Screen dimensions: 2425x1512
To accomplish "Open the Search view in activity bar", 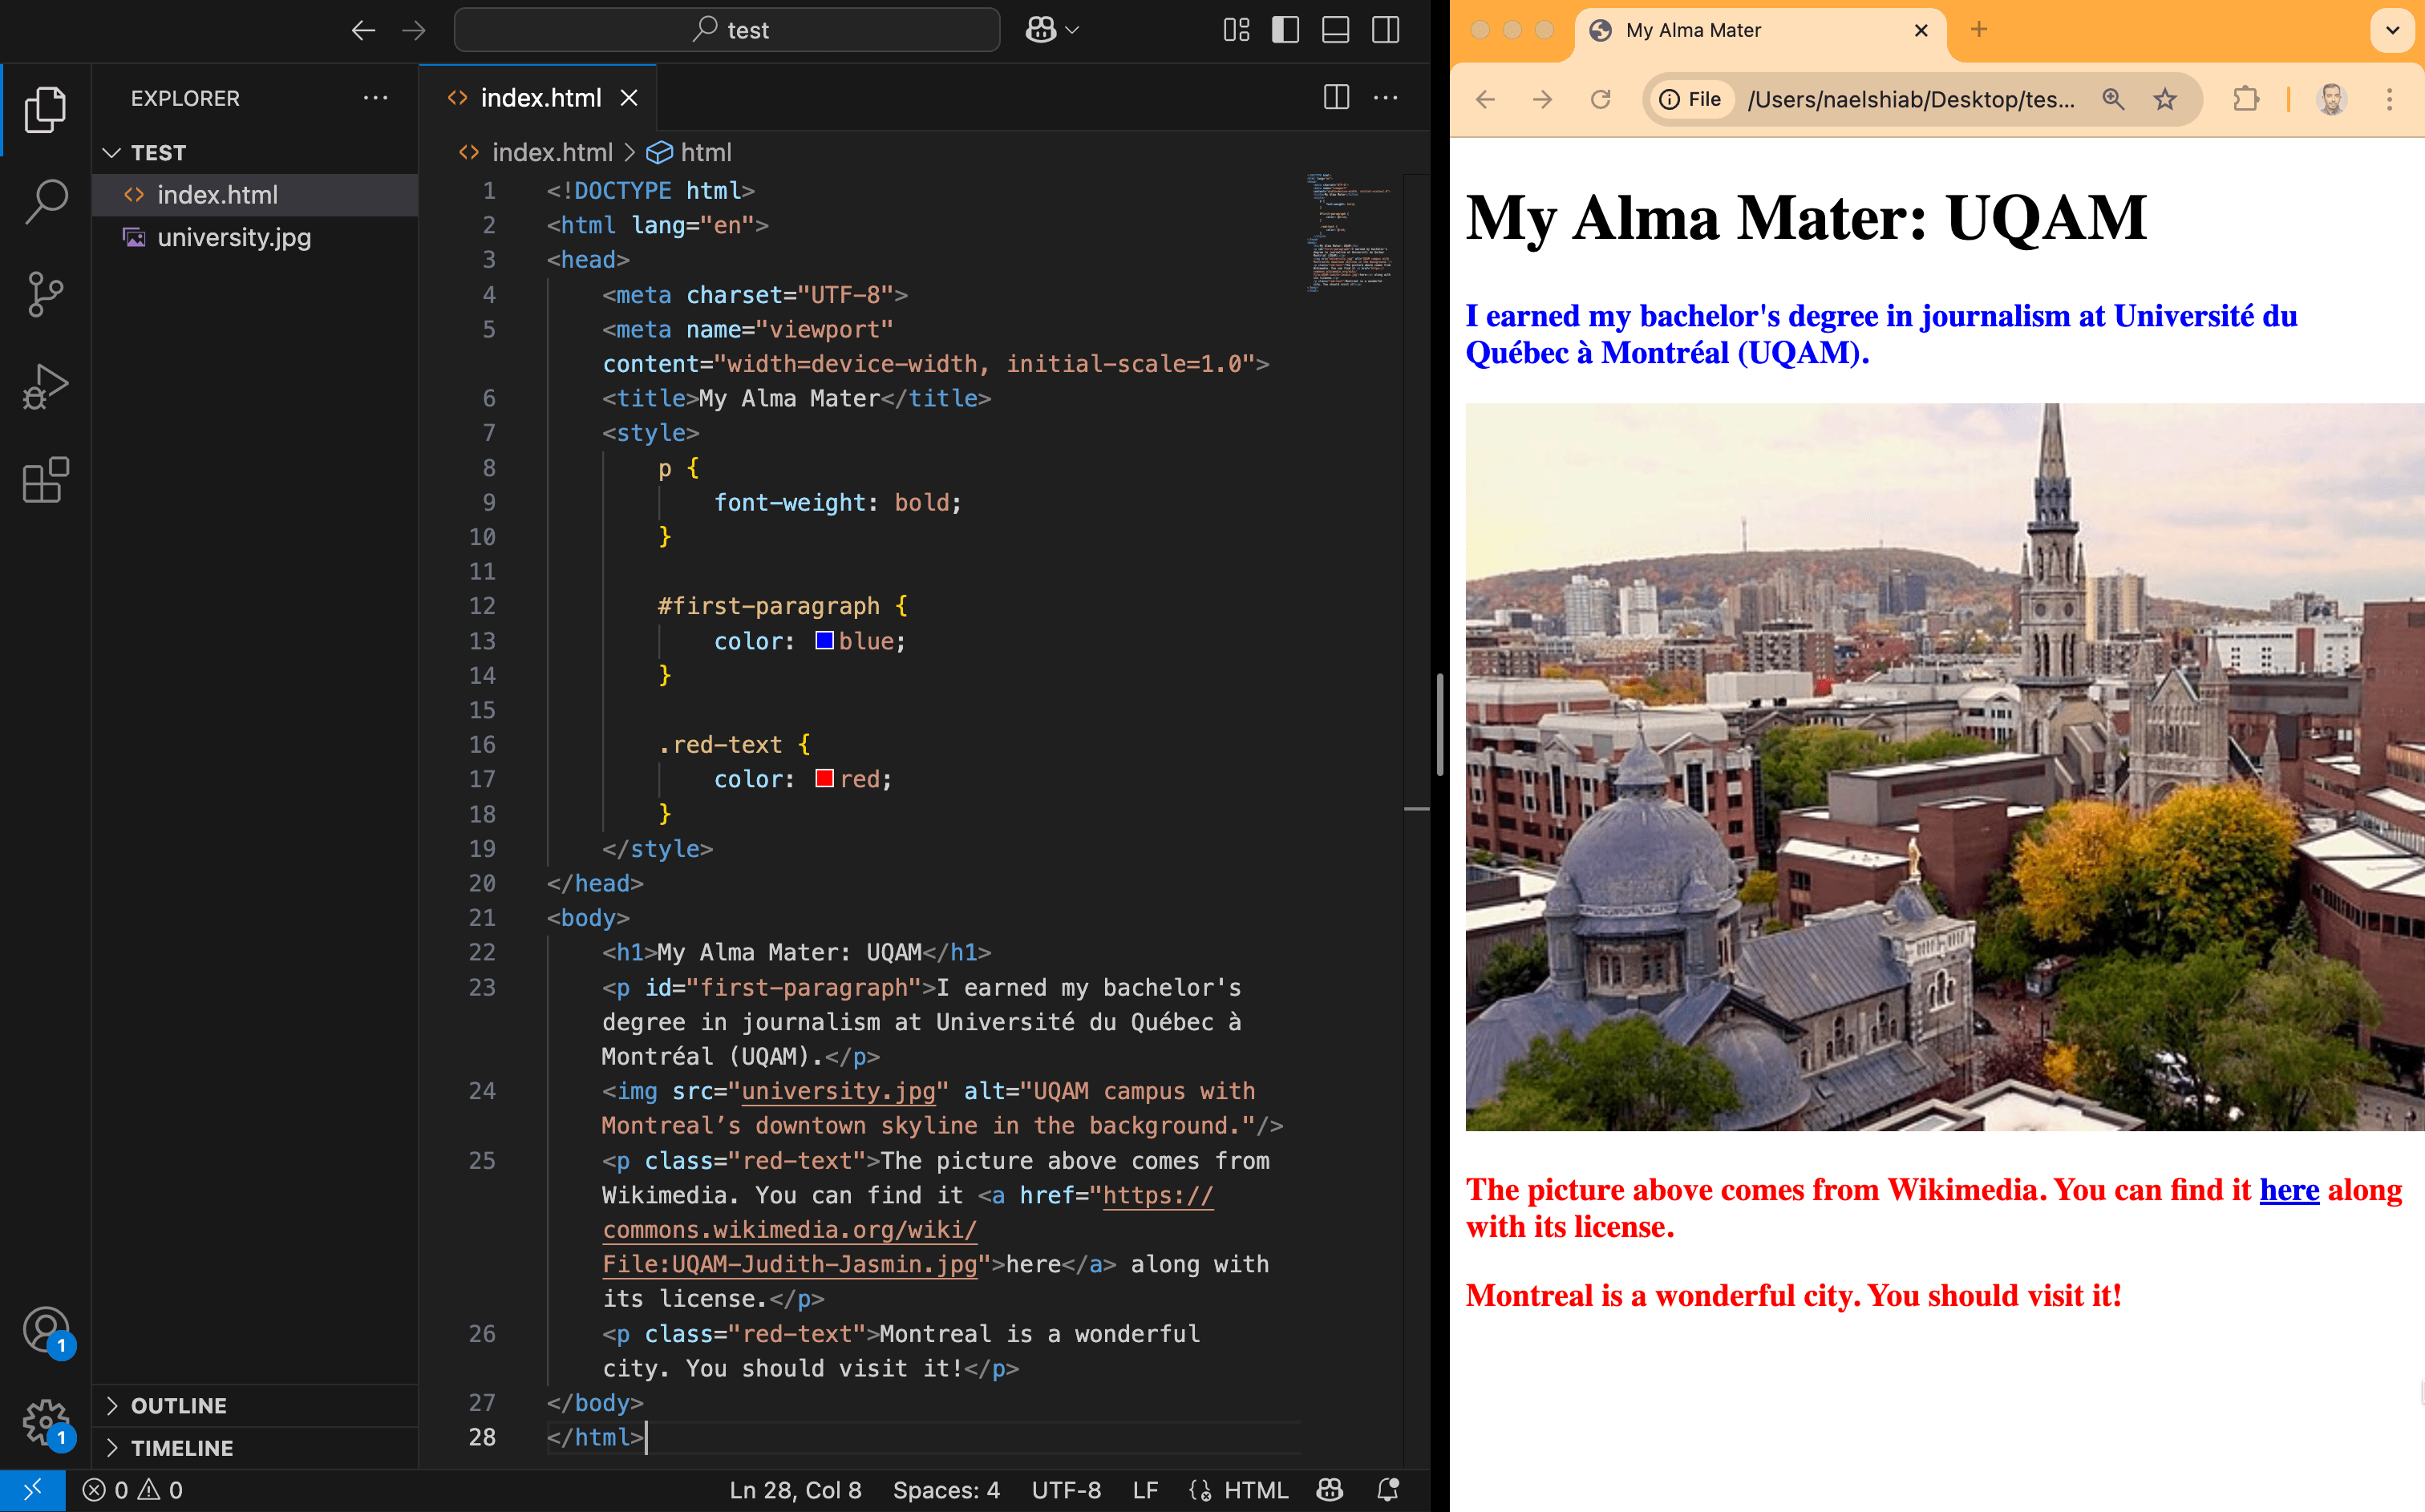I will [45, 201].
